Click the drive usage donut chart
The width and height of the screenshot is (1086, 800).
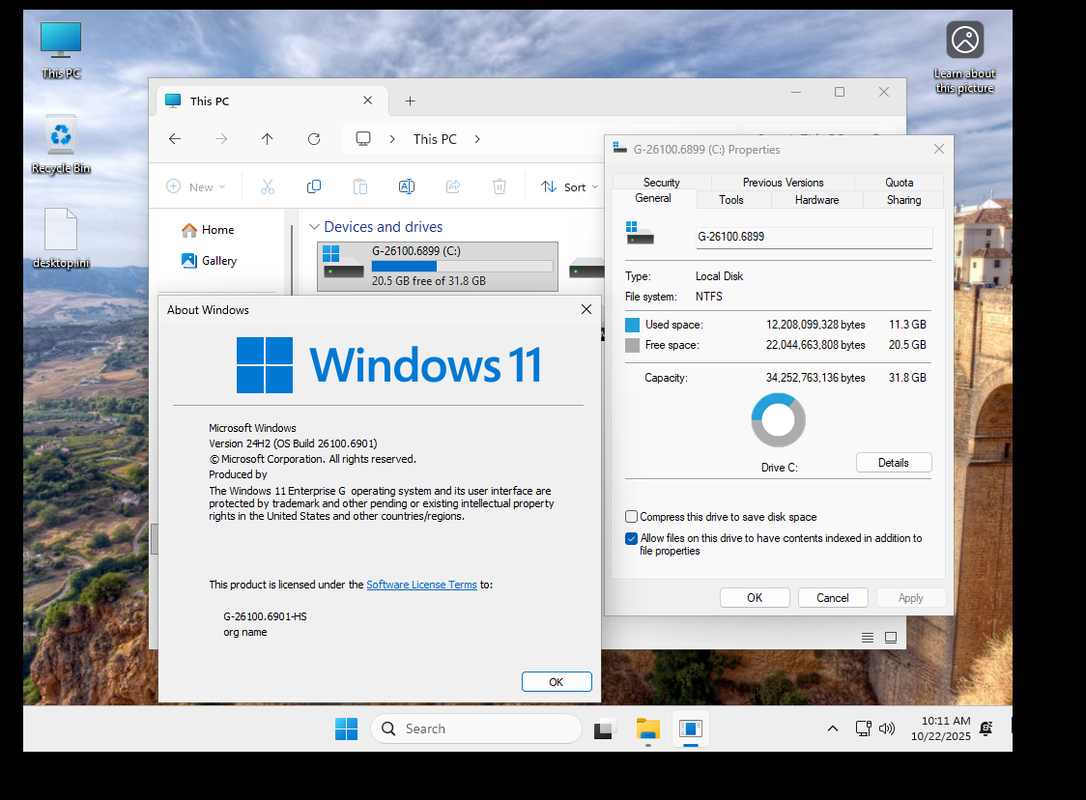(778, 420)
